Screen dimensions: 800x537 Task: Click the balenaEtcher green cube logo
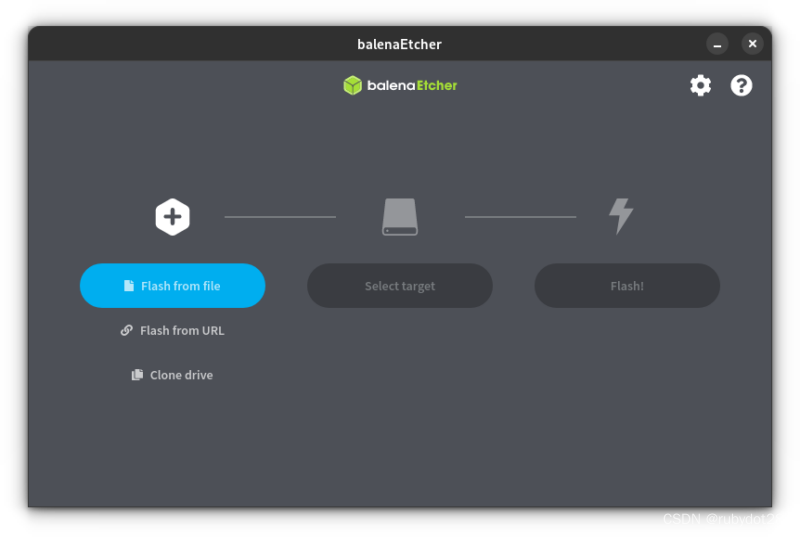click(352, 85)
